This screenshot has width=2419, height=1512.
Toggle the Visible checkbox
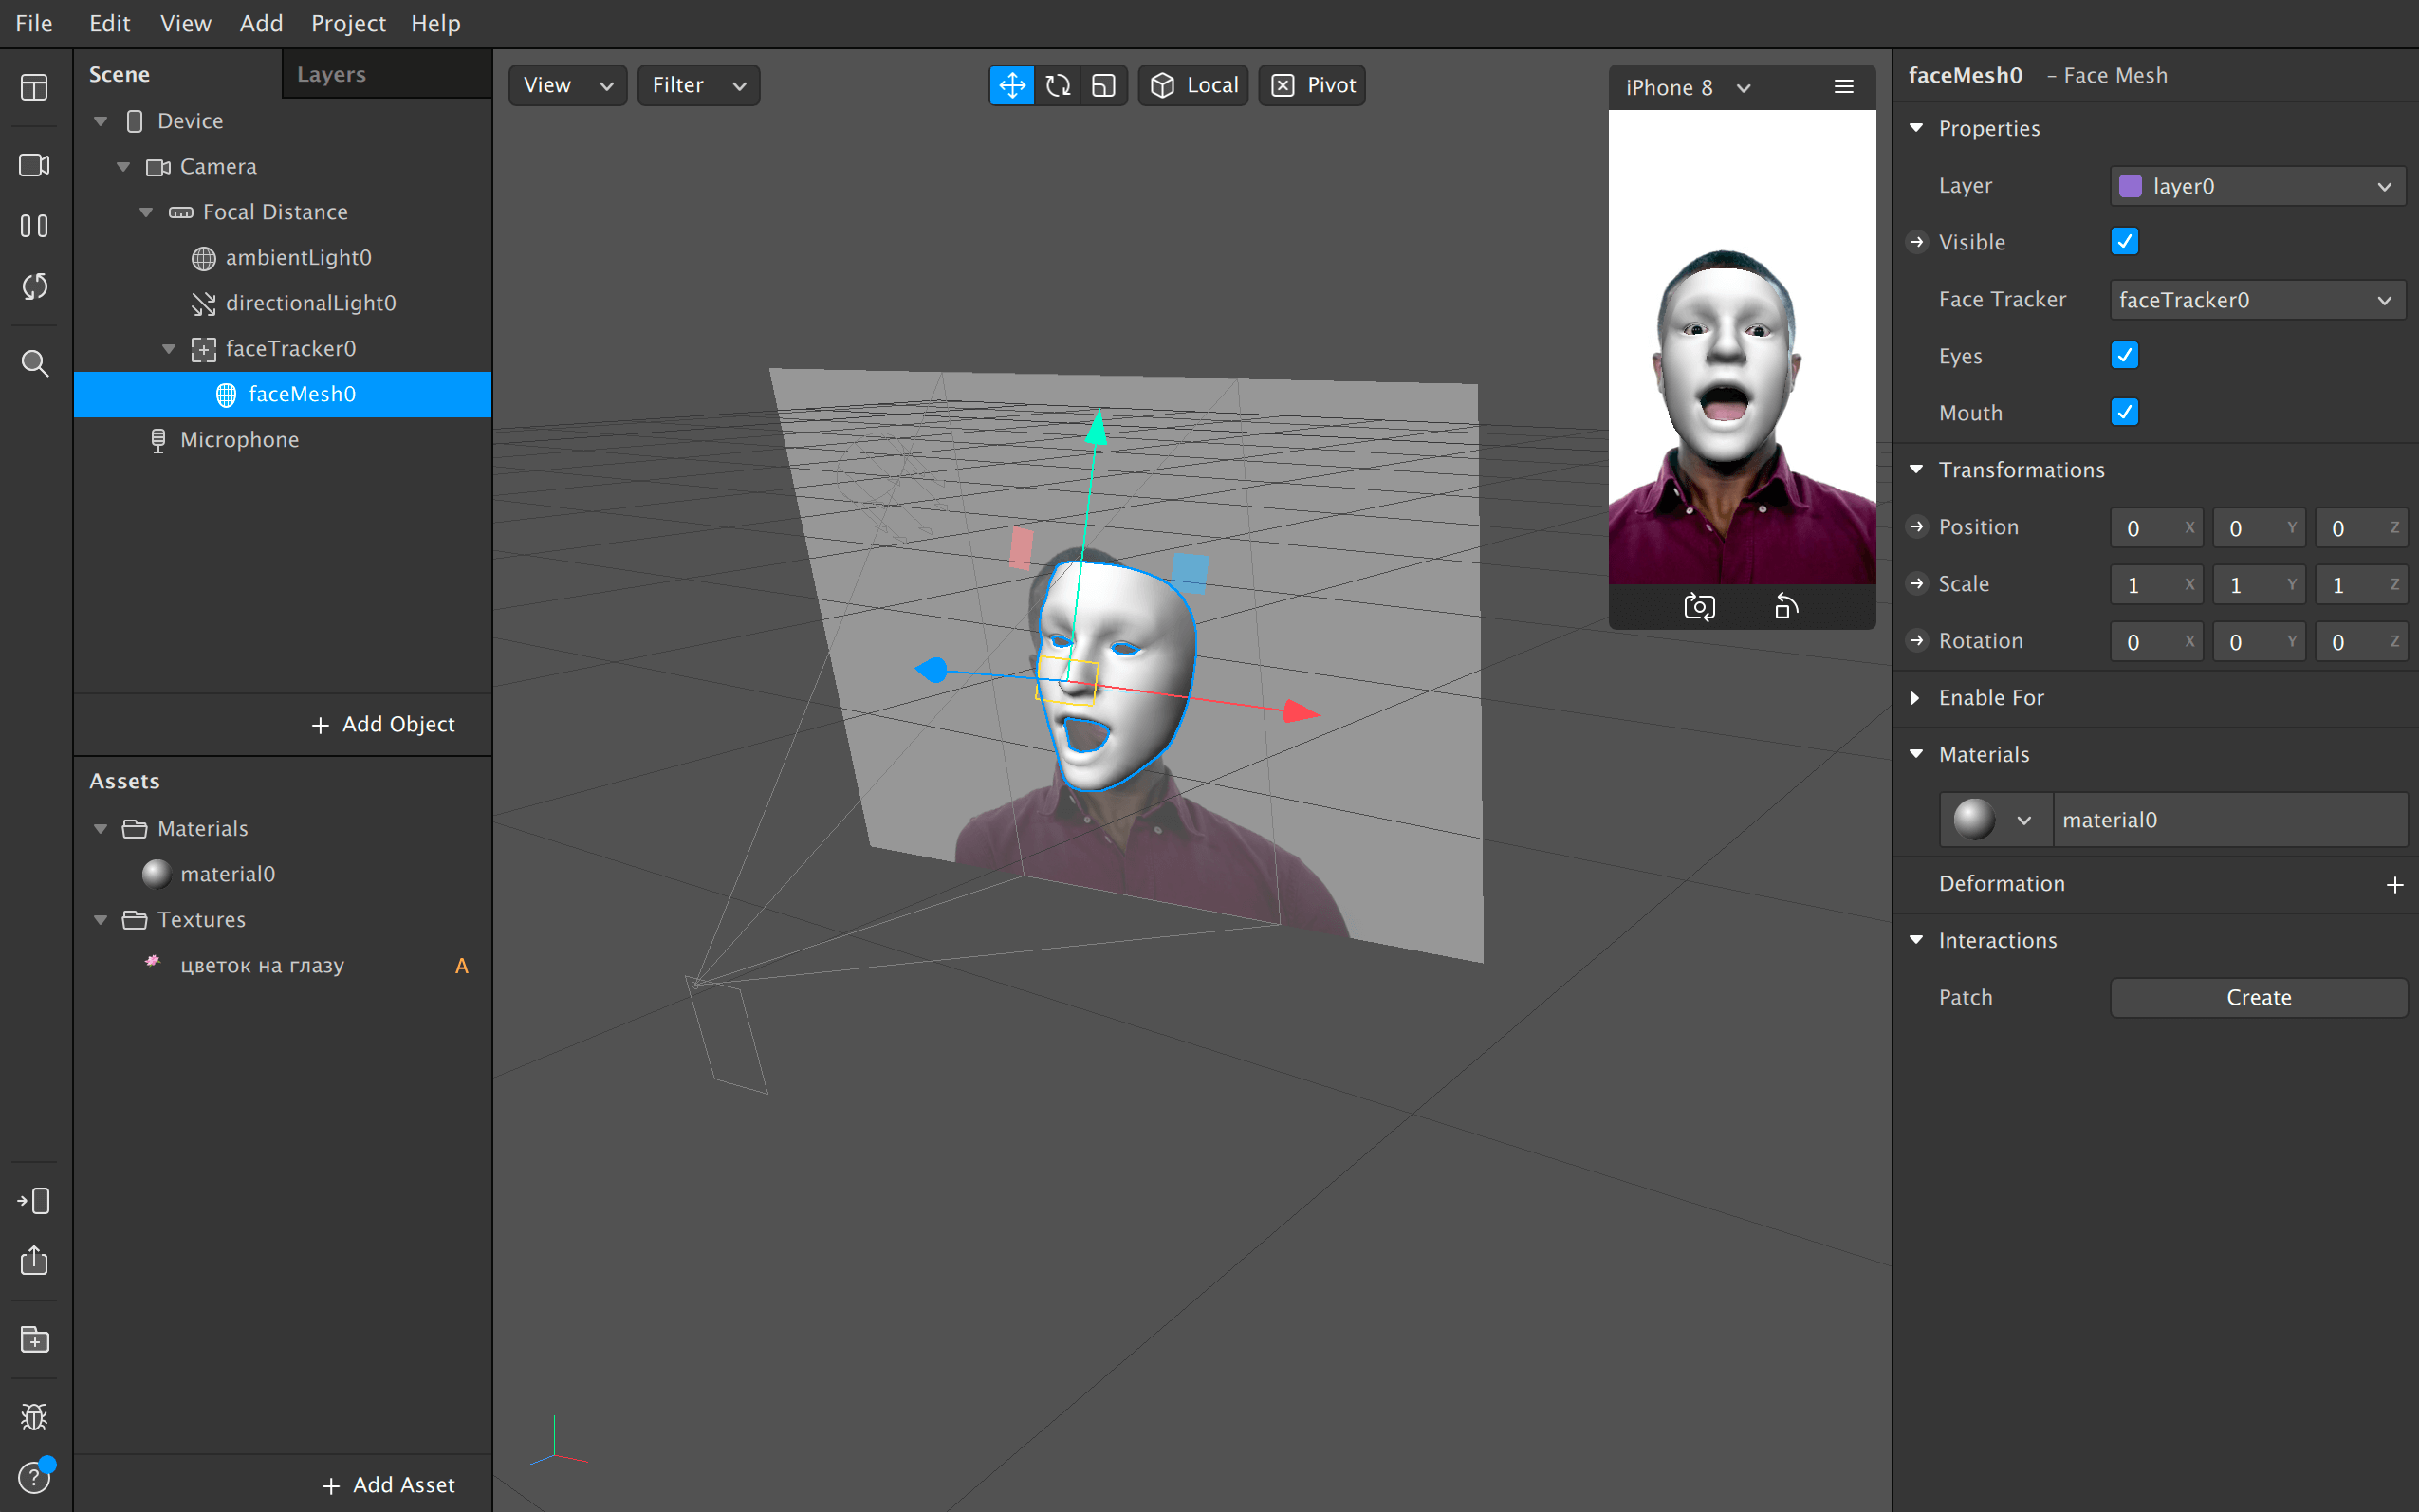2125,242
